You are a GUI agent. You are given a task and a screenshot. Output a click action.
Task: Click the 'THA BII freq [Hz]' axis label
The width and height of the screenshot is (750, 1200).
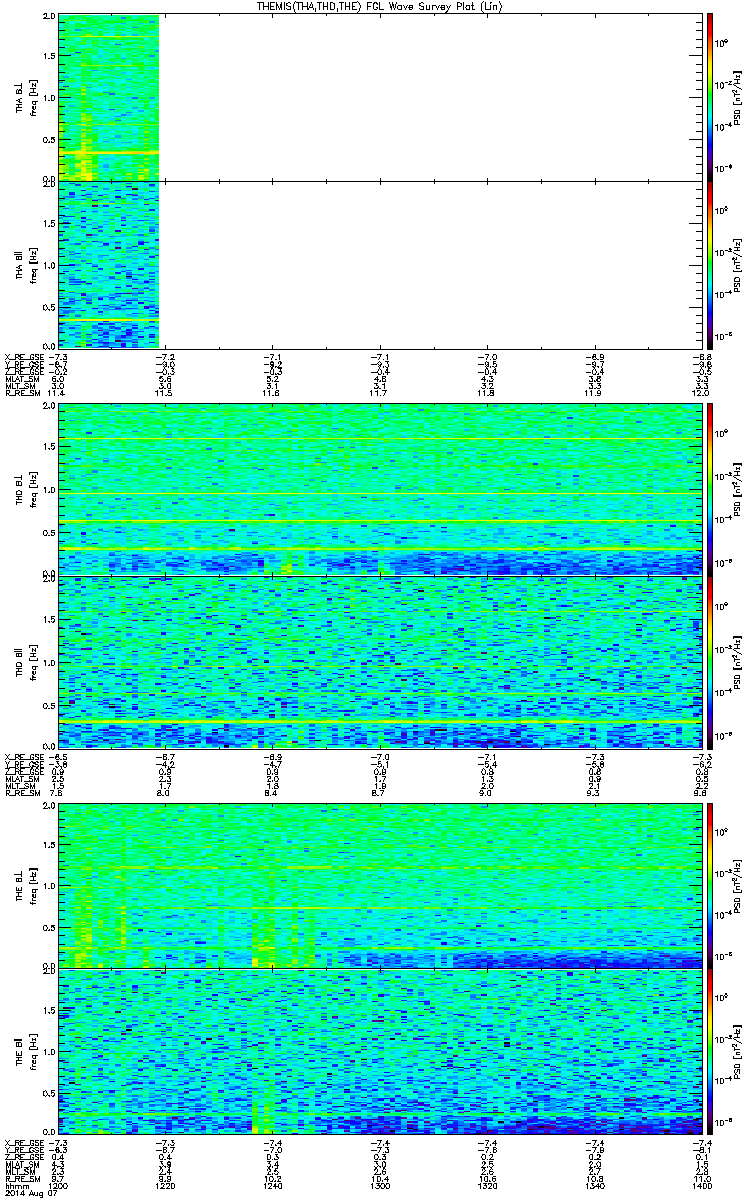[27, 264]
